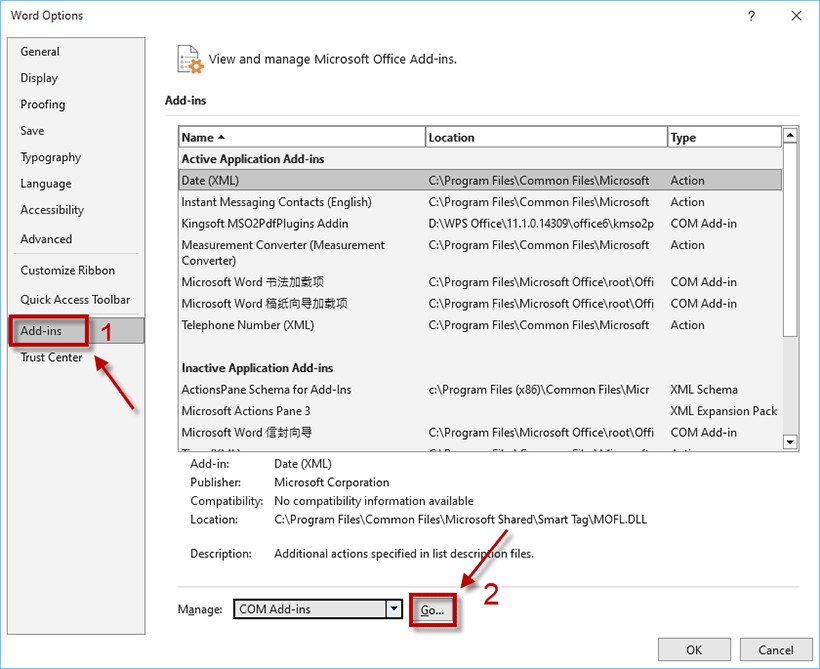Select ActionsPane Schema for Add-Ins row

click(x=480, y=390)
